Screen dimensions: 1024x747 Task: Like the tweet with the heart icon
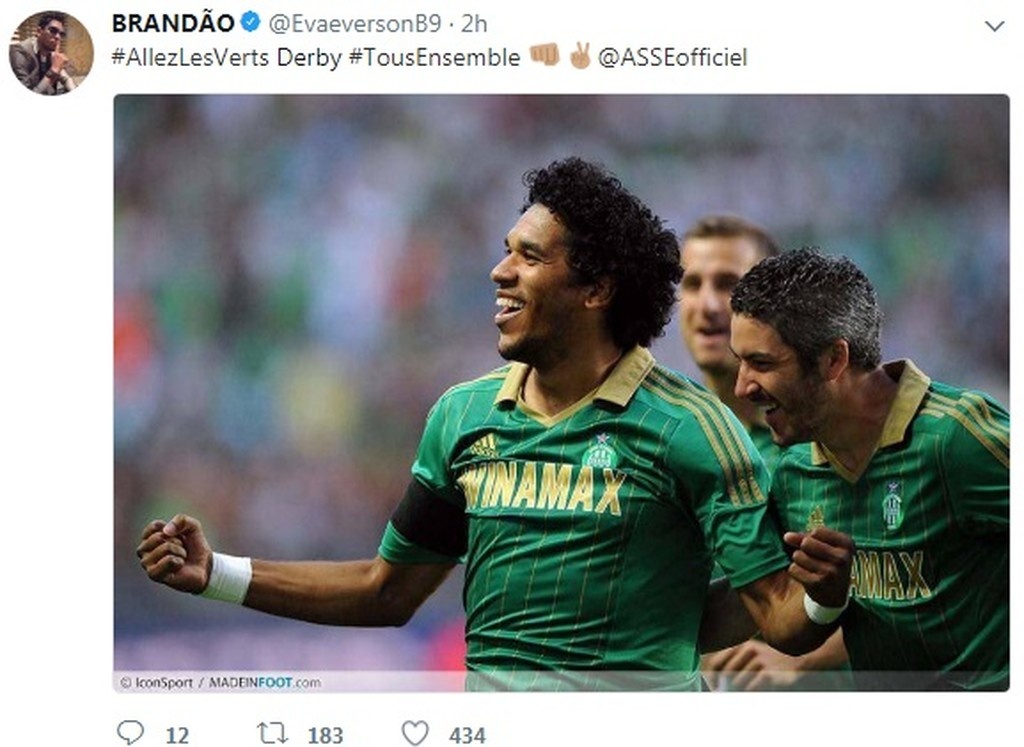coord(415,733)
